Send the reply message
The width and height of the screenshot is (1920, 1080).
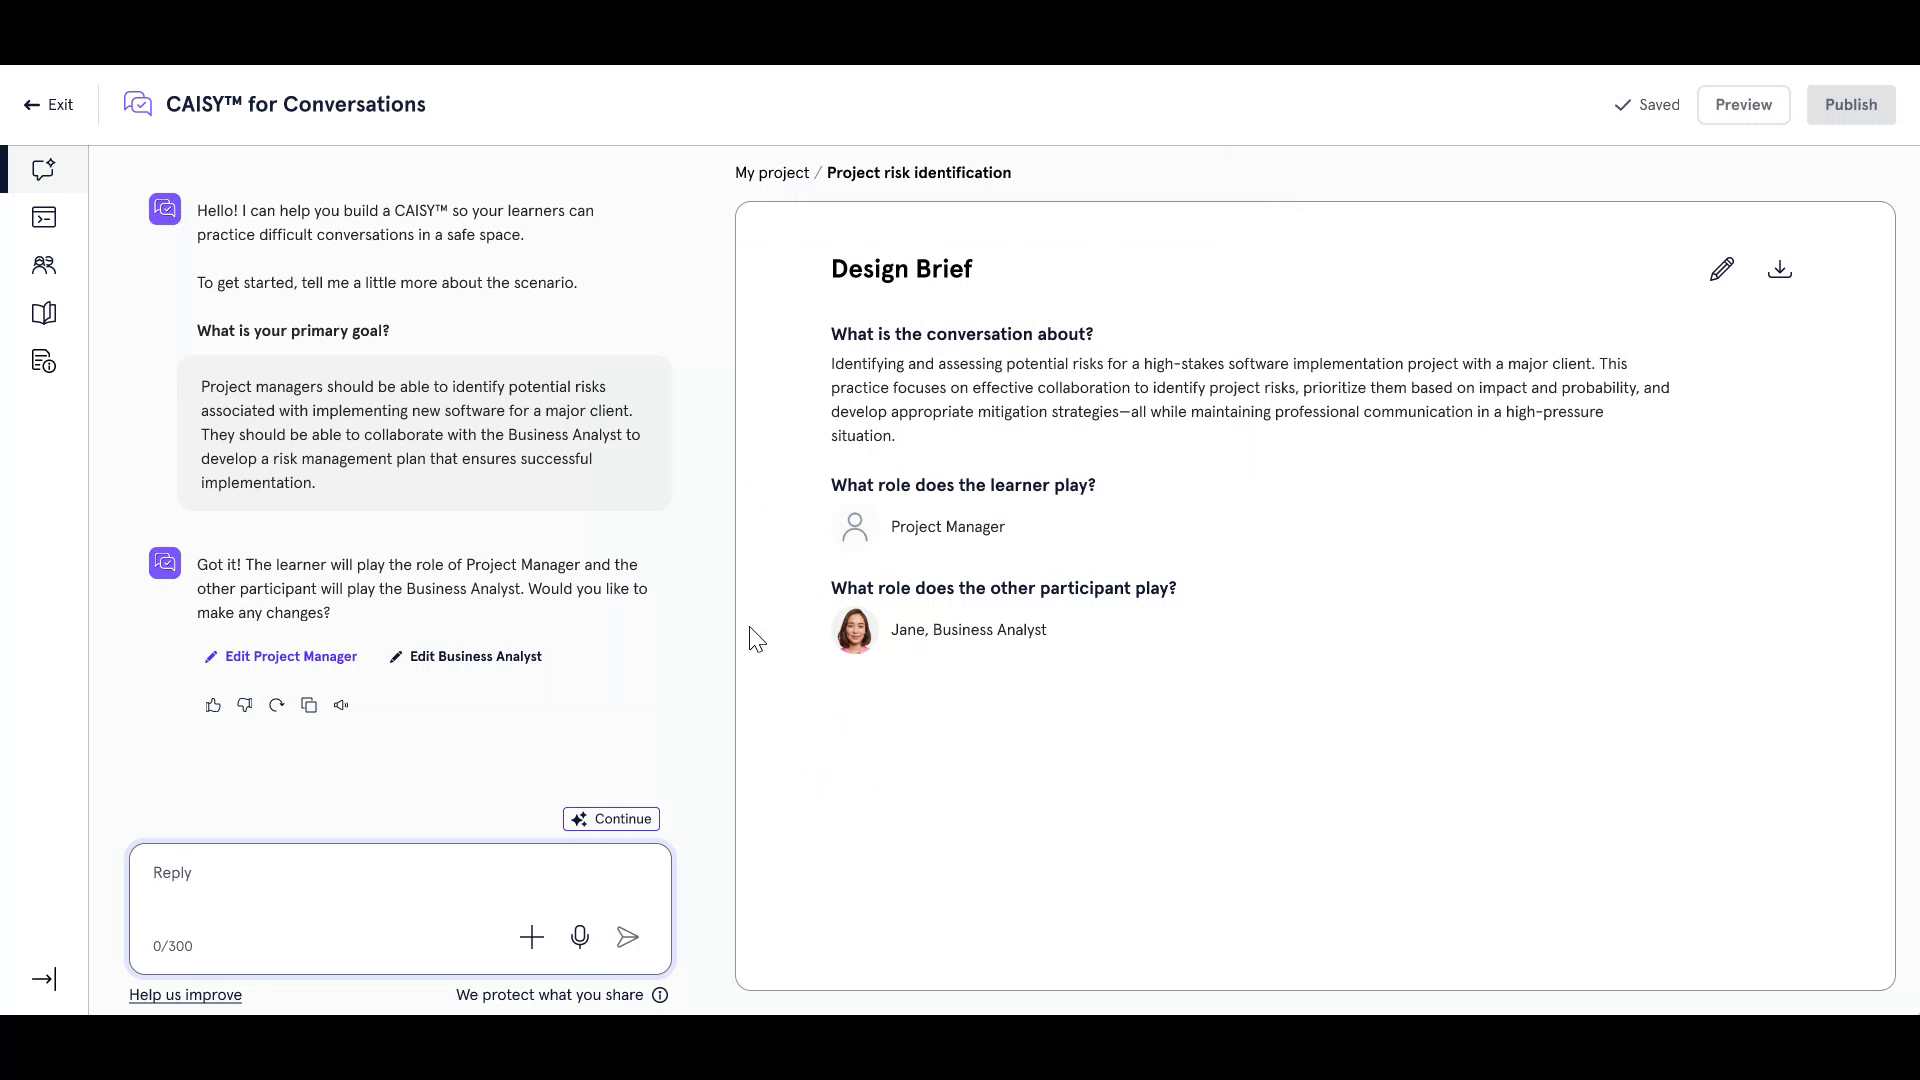(627, 937)
